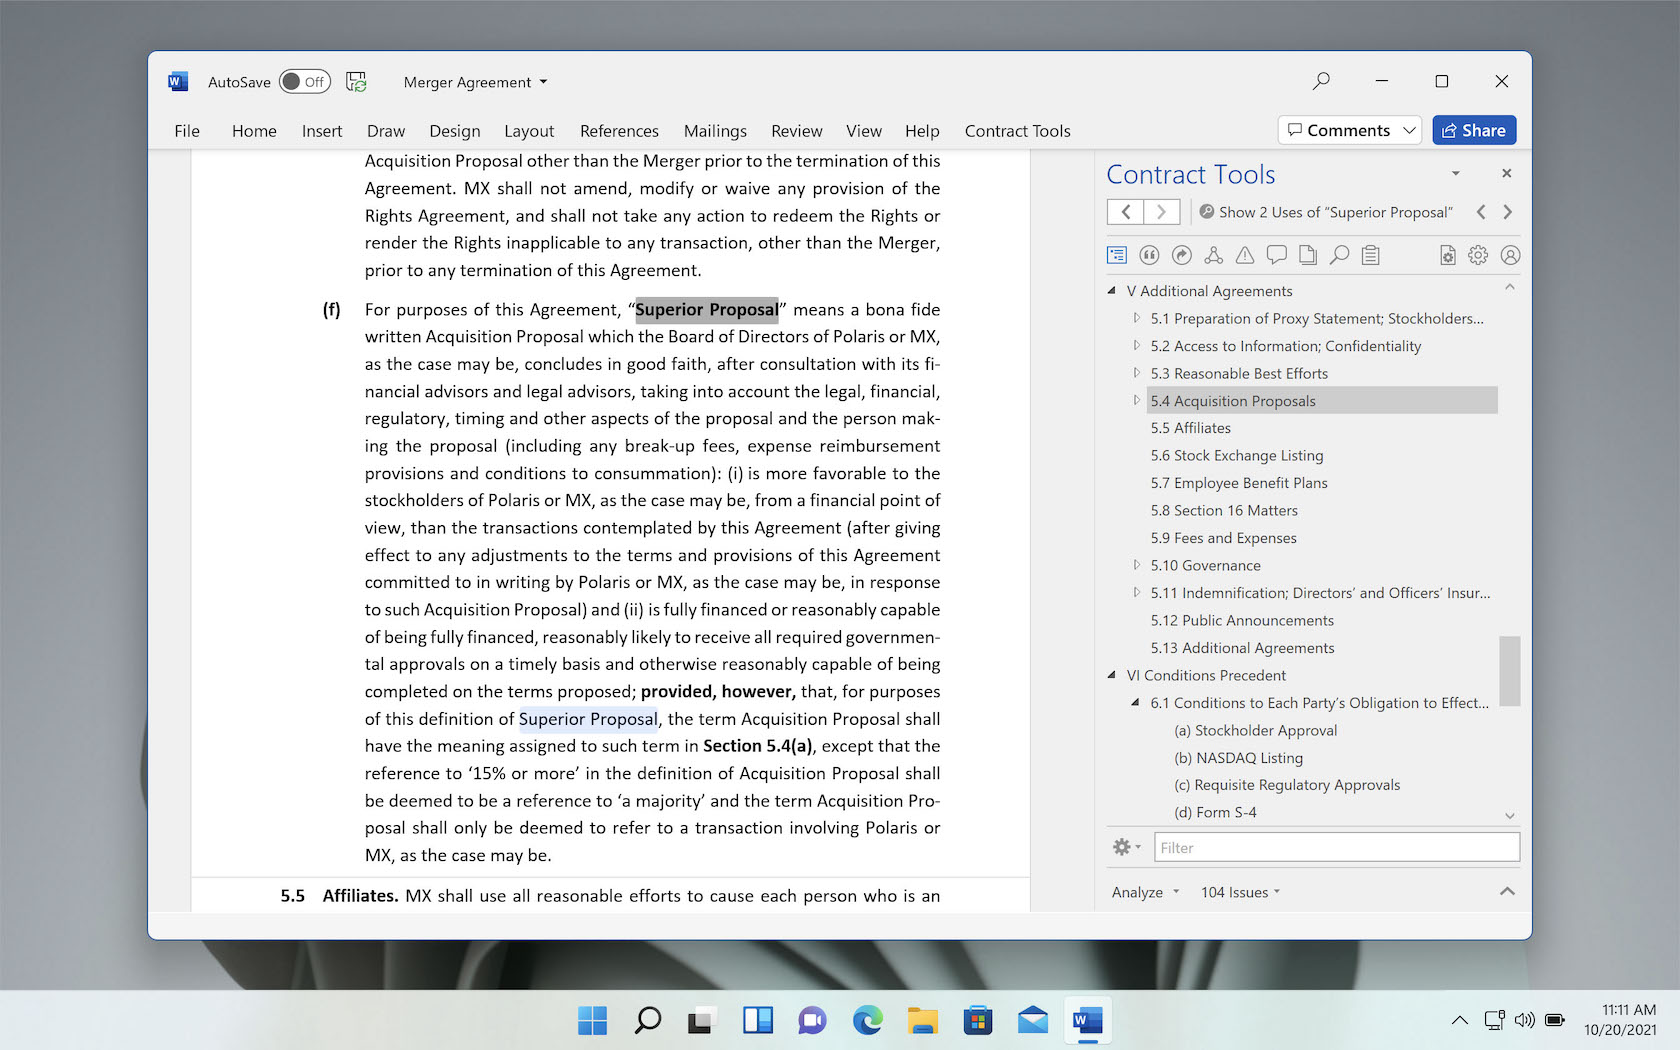The image size is (1680, 1050).
Task: Open the document settings gear-page icon
Action: click(x=1447, y=255)
